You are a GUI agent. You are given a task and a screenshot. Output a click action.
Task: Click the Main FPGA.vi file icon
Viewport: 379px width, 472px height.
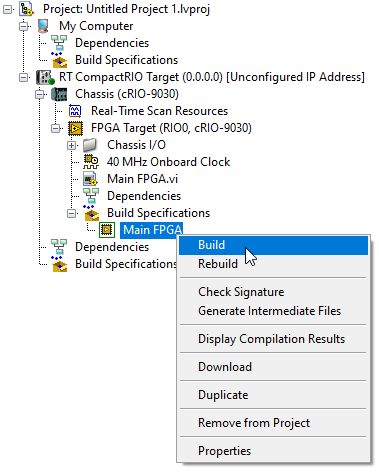[90, 179]
